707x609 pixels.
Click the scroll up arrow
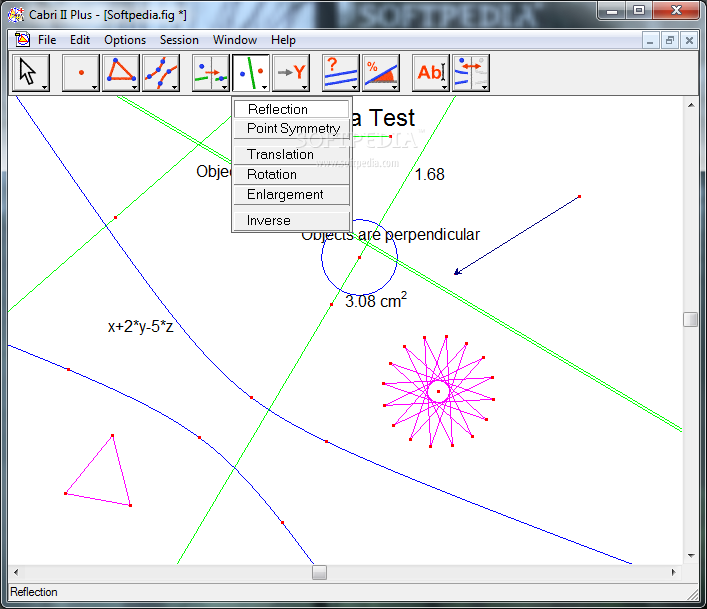click(691, 105)
